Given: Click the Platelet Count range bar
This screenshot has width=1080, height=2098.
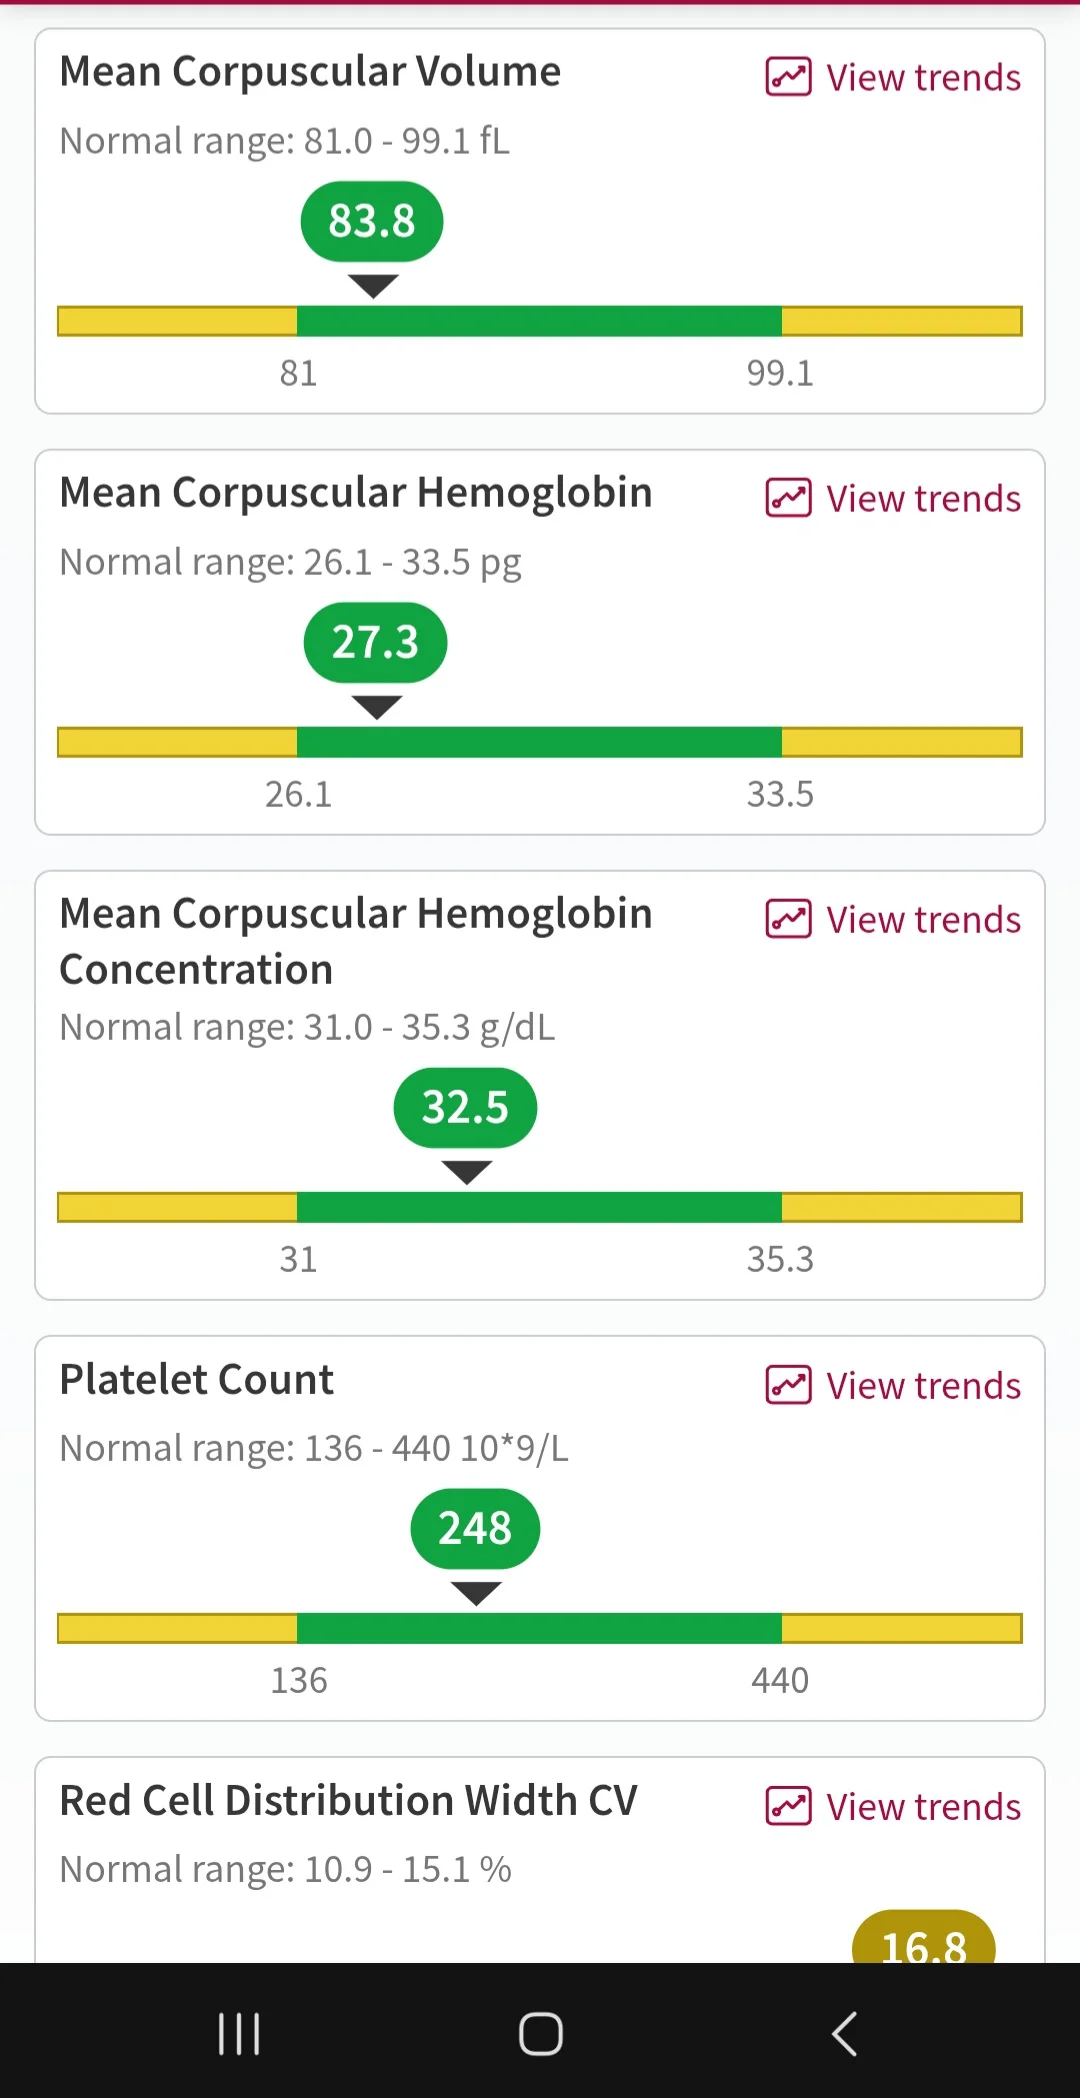Looking at the screenshot, I should 540,1628.
